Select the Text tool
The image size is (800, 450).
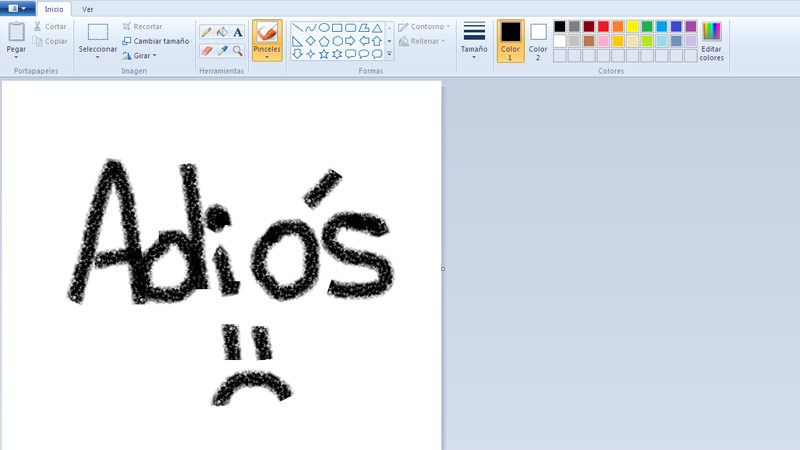(x=238, y=32)
